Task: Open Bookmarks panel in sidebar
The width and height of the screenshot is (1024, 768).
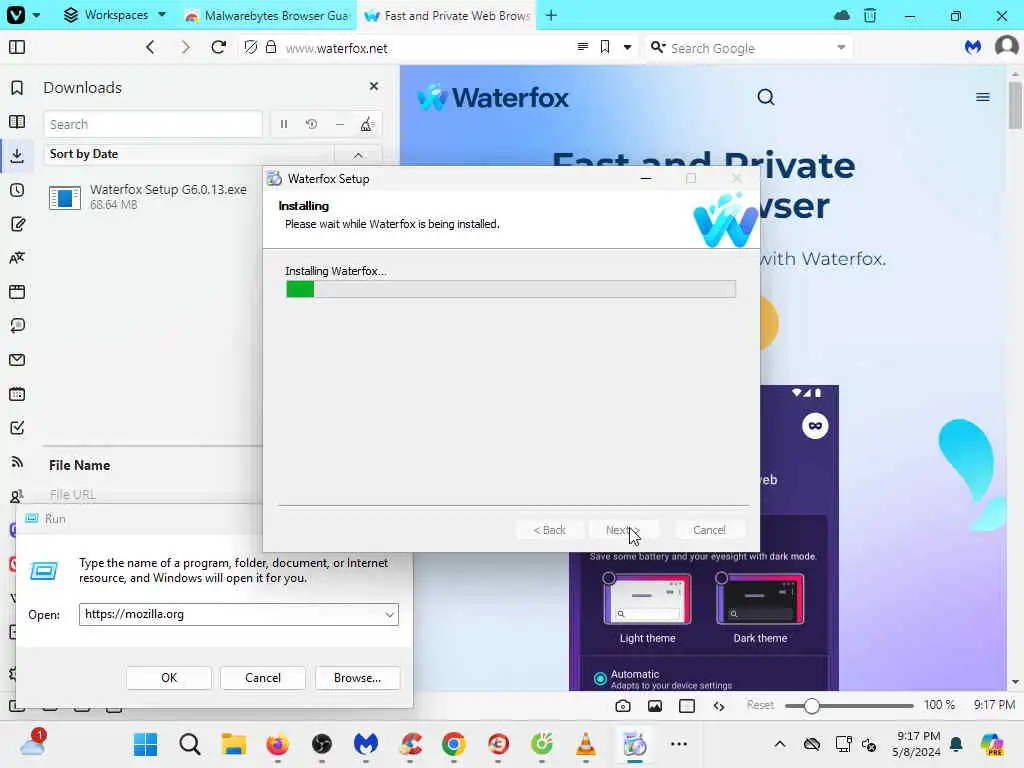Action: (x=17, y=88)
